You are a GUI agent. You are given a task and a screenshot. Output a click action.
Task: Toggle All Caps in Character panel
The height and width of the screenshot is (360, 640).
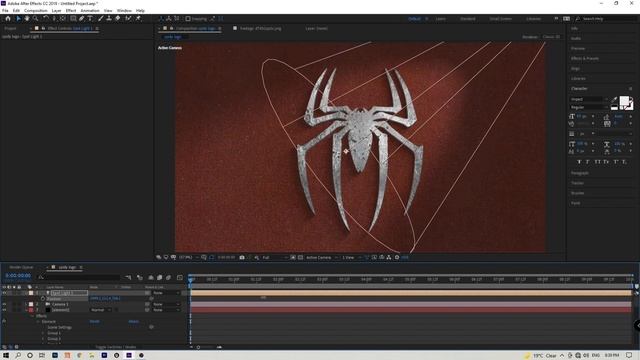tap(597, 162)
